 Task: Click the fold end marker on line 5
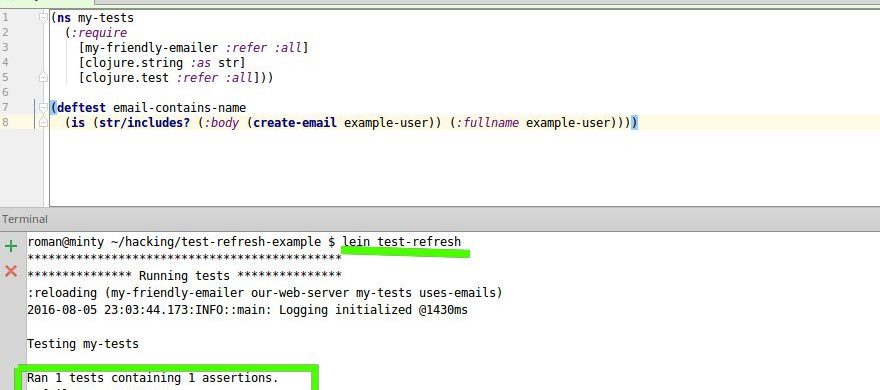pyautogui.click(x=43, y=77)
